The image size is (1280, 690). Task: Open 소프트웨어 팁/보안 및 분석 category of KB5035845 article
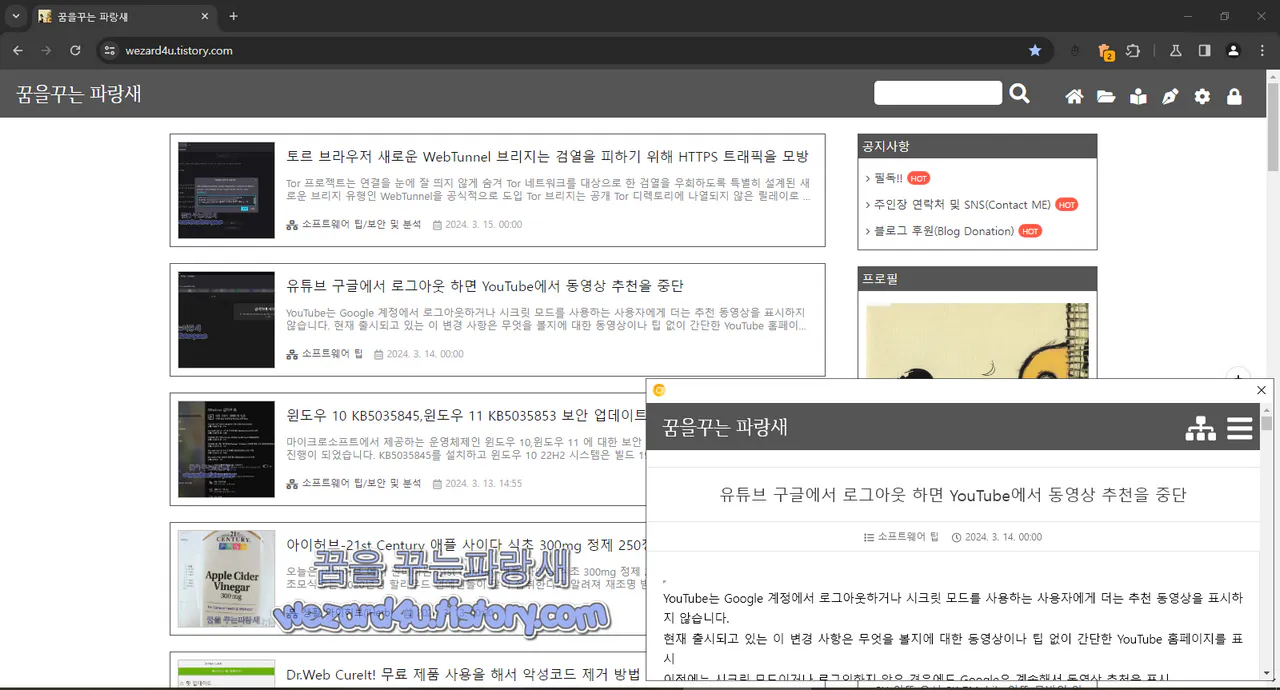point(361,483)
